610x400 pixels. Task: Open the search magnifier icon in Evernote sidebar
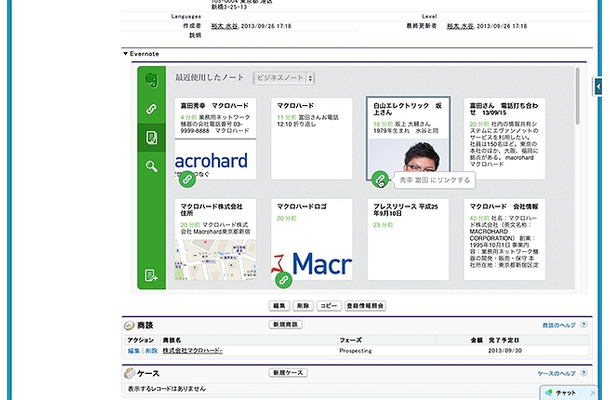point(151,166)
